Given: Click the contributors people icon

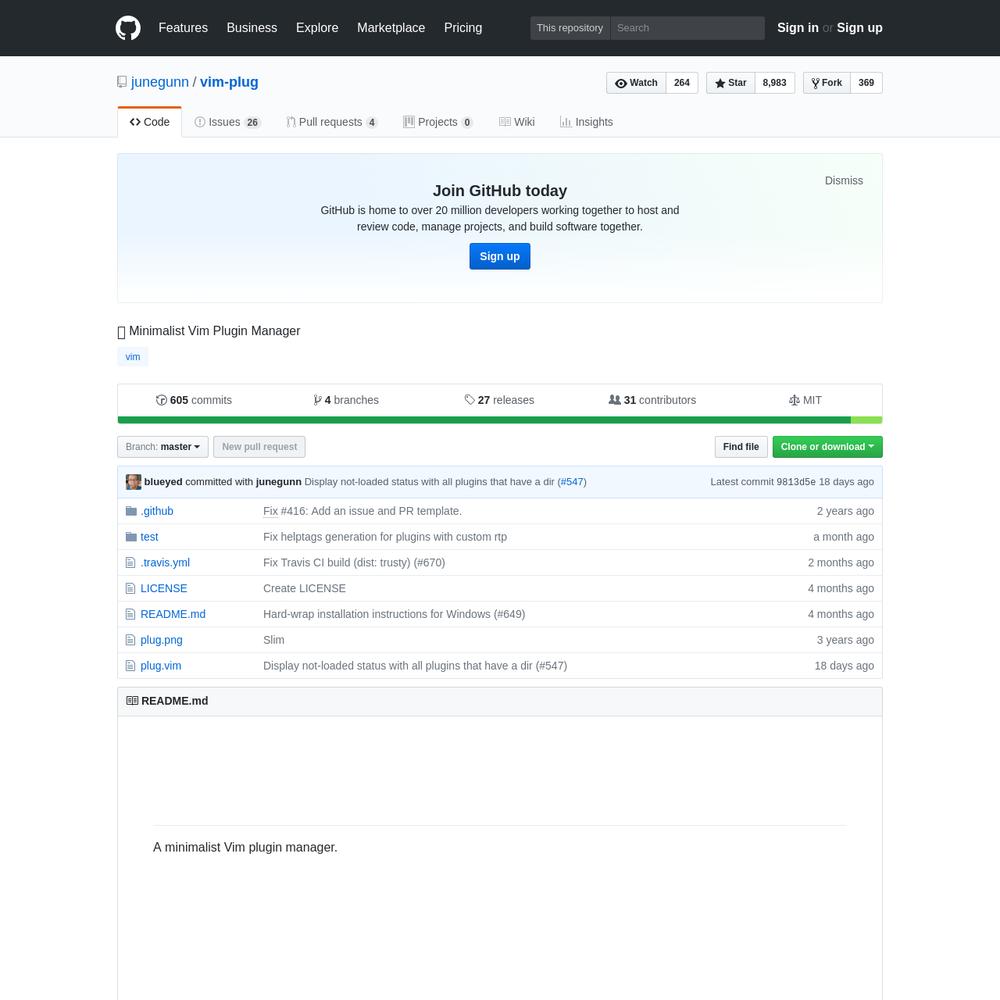Looking at the screenshot, I should [x=614, y=399].
